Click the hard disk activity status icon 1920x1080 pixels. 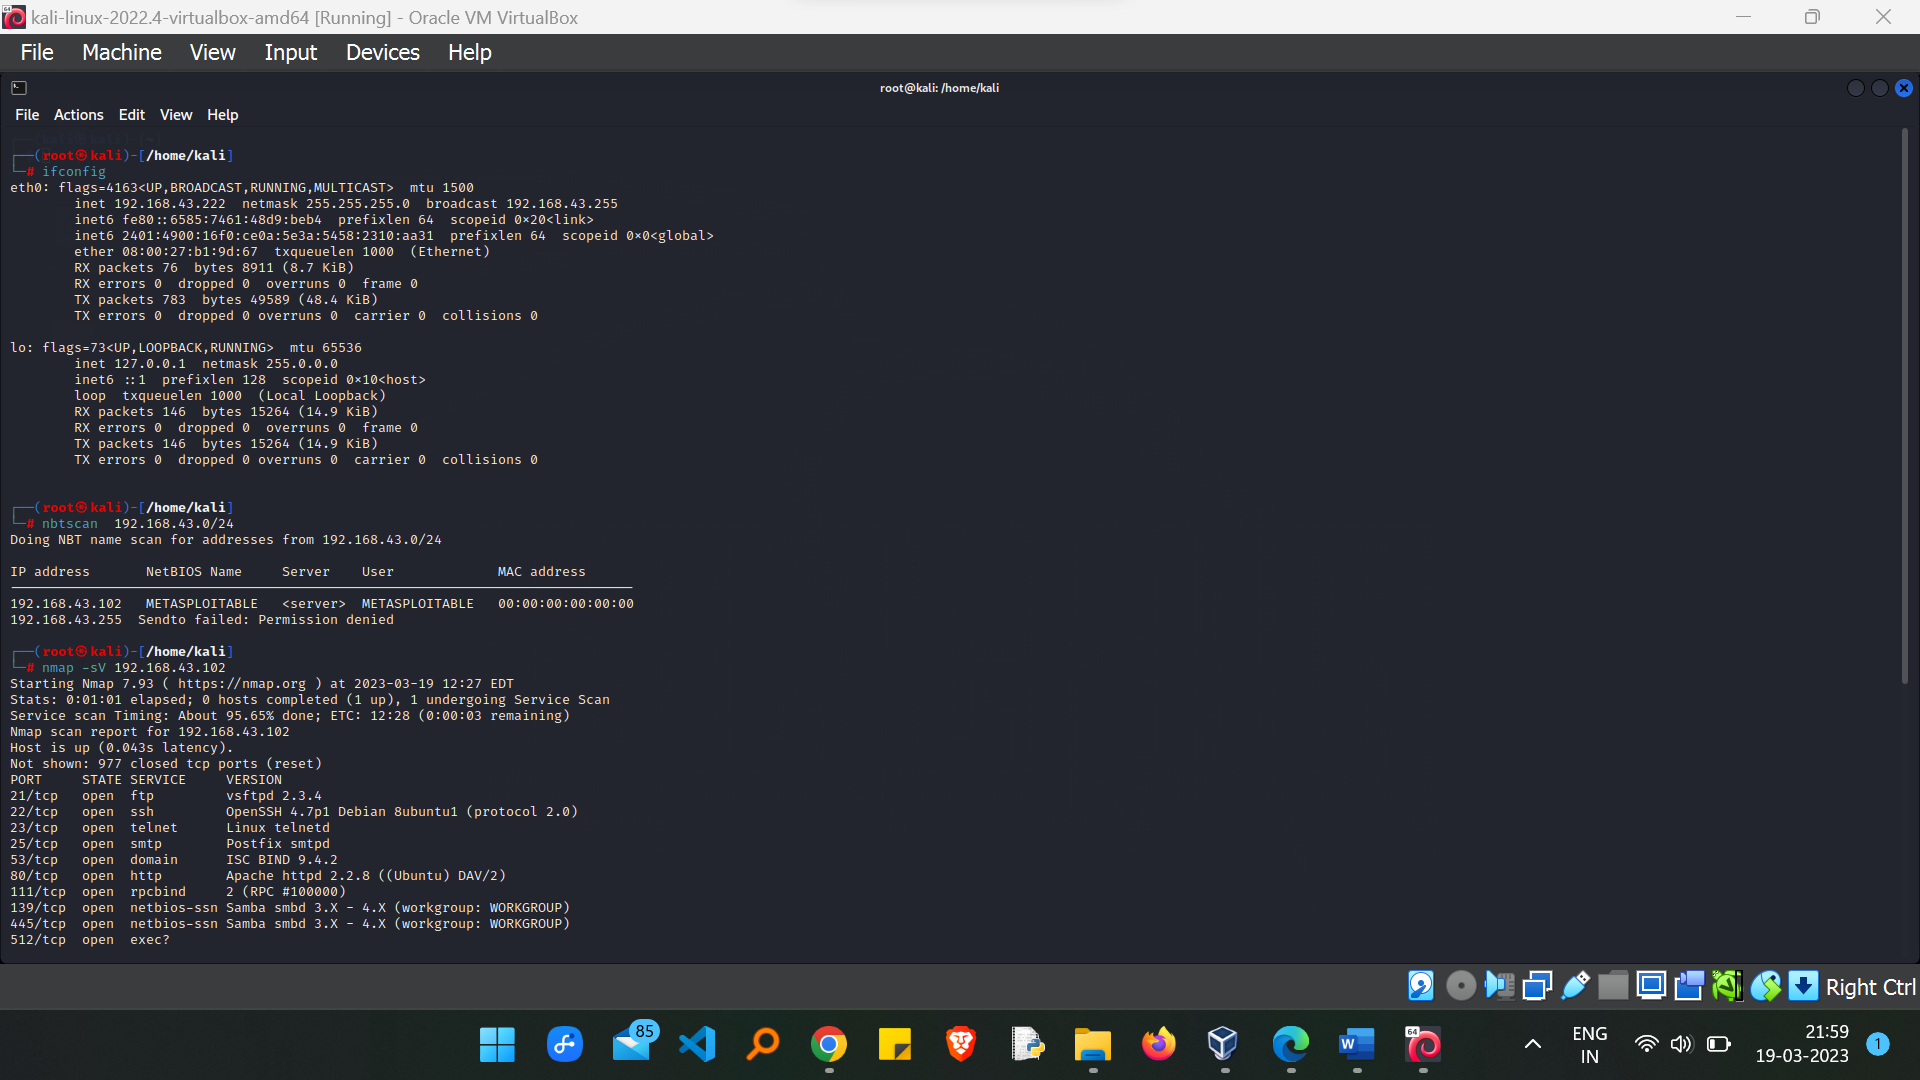click(x=1421, y=986)
